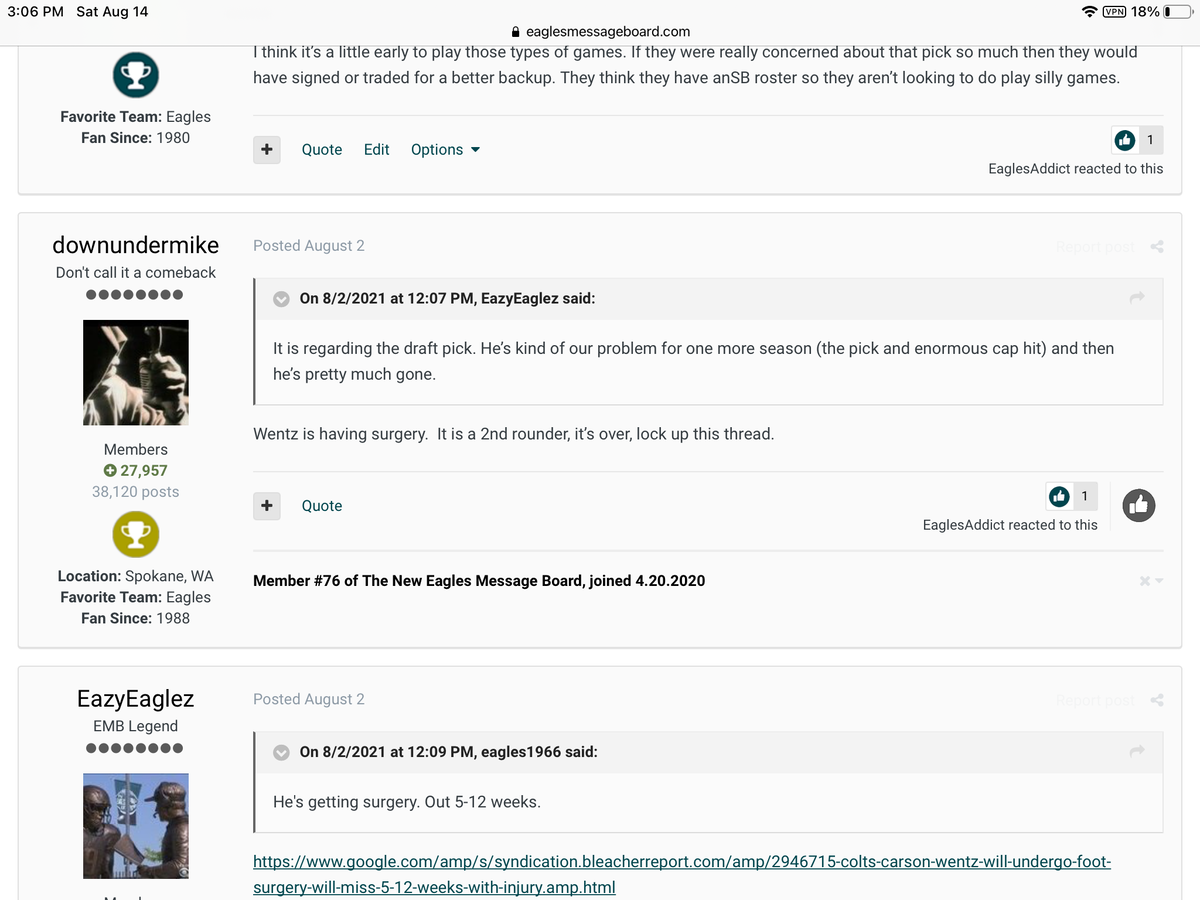Collapse the quoted eagles1966 message
This screenshot has width=1200, height=900.
coord(282,752)
